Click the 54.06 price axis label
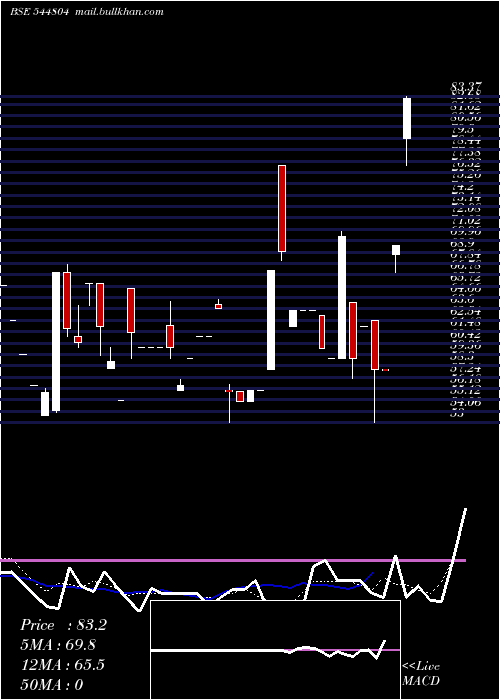 point(465,402)
